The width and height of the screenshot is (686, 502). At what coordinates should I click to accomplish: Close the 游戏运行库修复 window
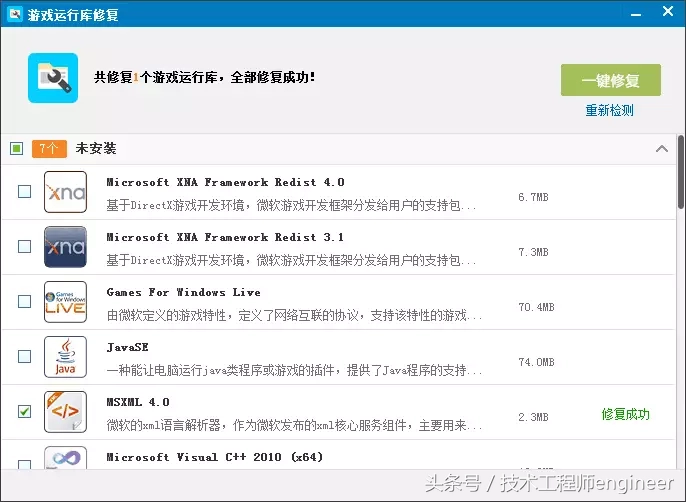pyautogui.click(x=668, y=11)
